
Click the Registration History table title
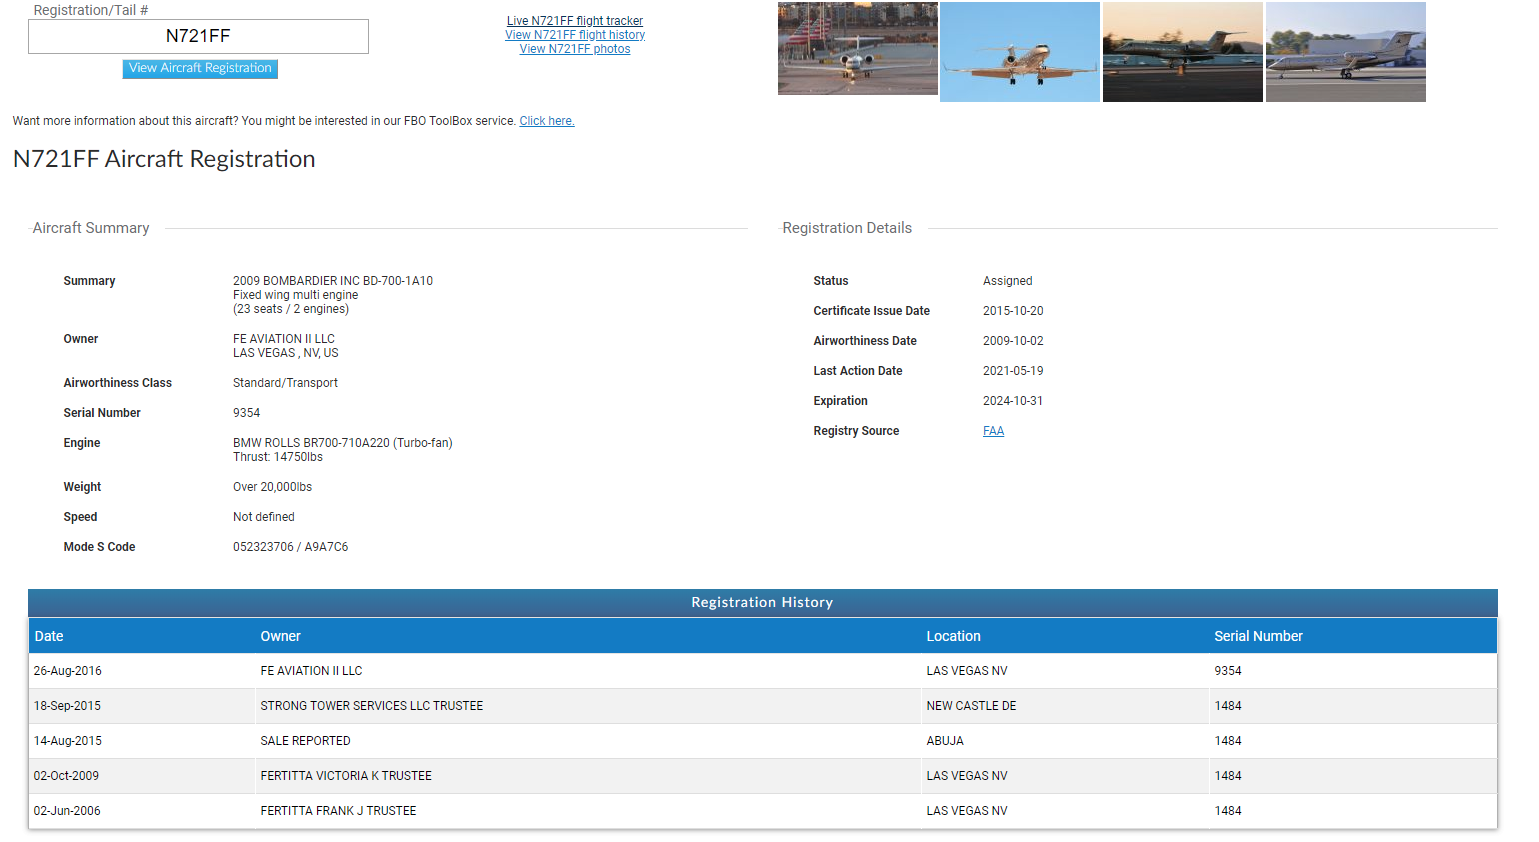762,602
